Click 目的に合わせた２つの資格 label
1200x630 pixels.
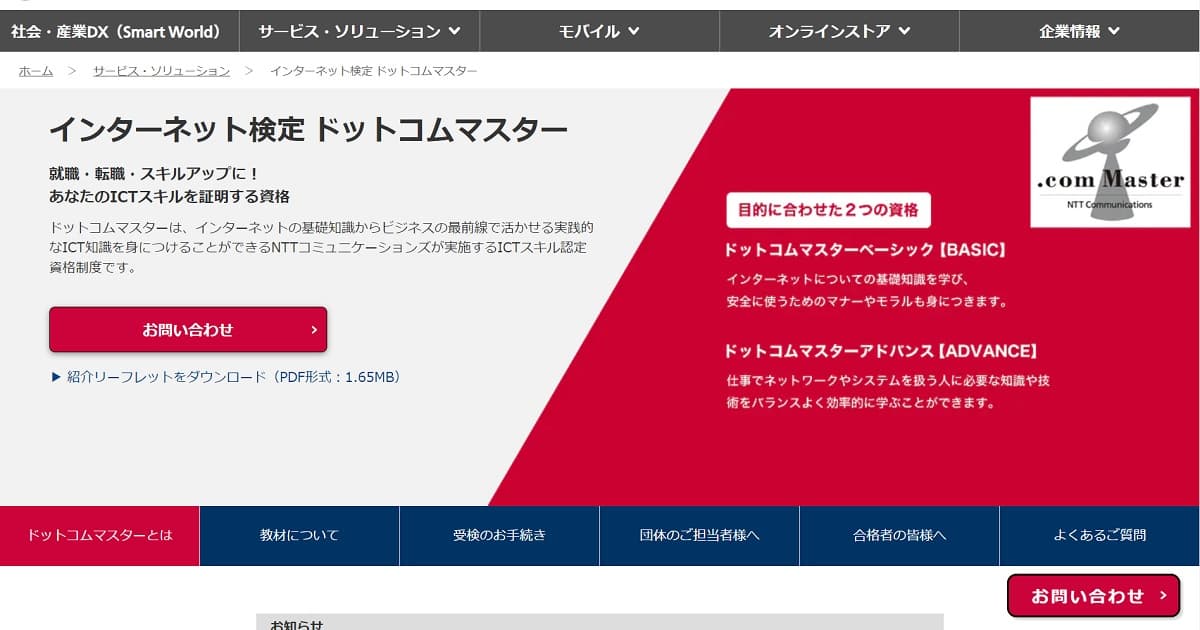point(828,210)
